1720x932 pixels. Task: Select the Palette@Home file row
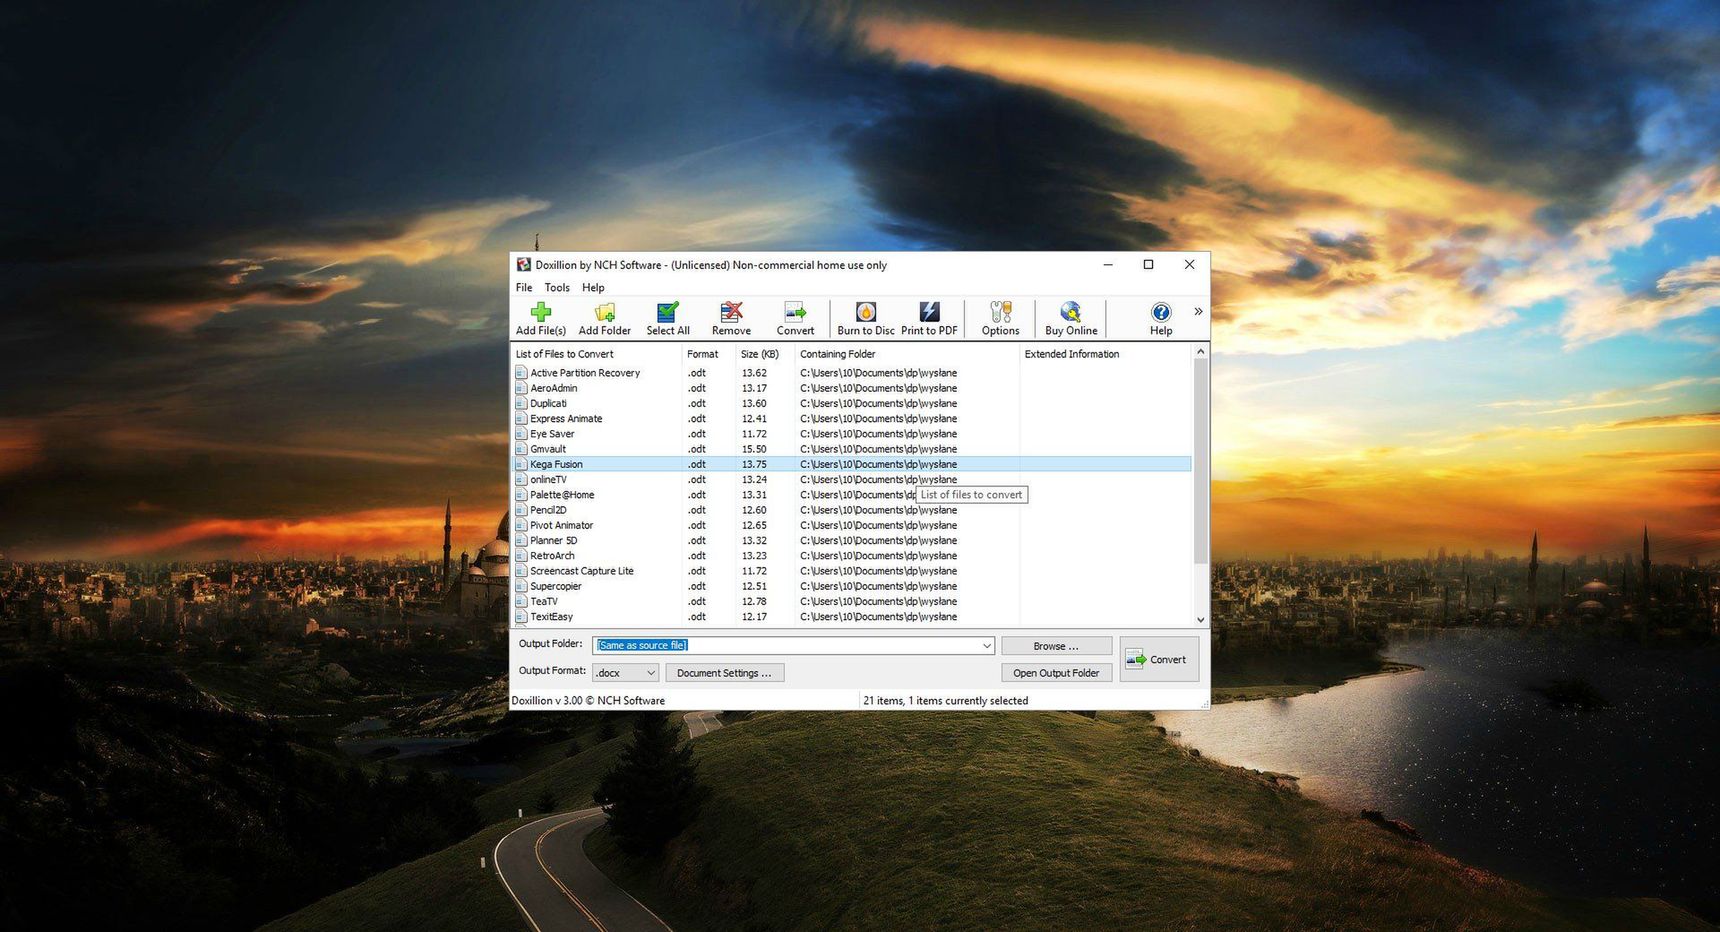[x=852, y=495]
